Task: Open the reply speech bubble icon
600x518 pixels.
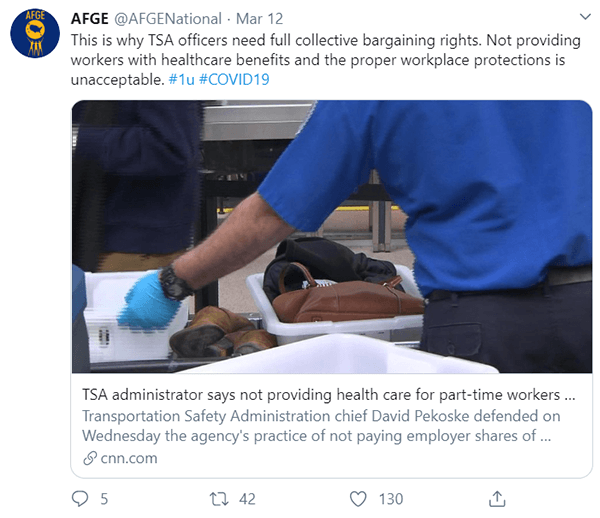Action: (x=80, y=499)
